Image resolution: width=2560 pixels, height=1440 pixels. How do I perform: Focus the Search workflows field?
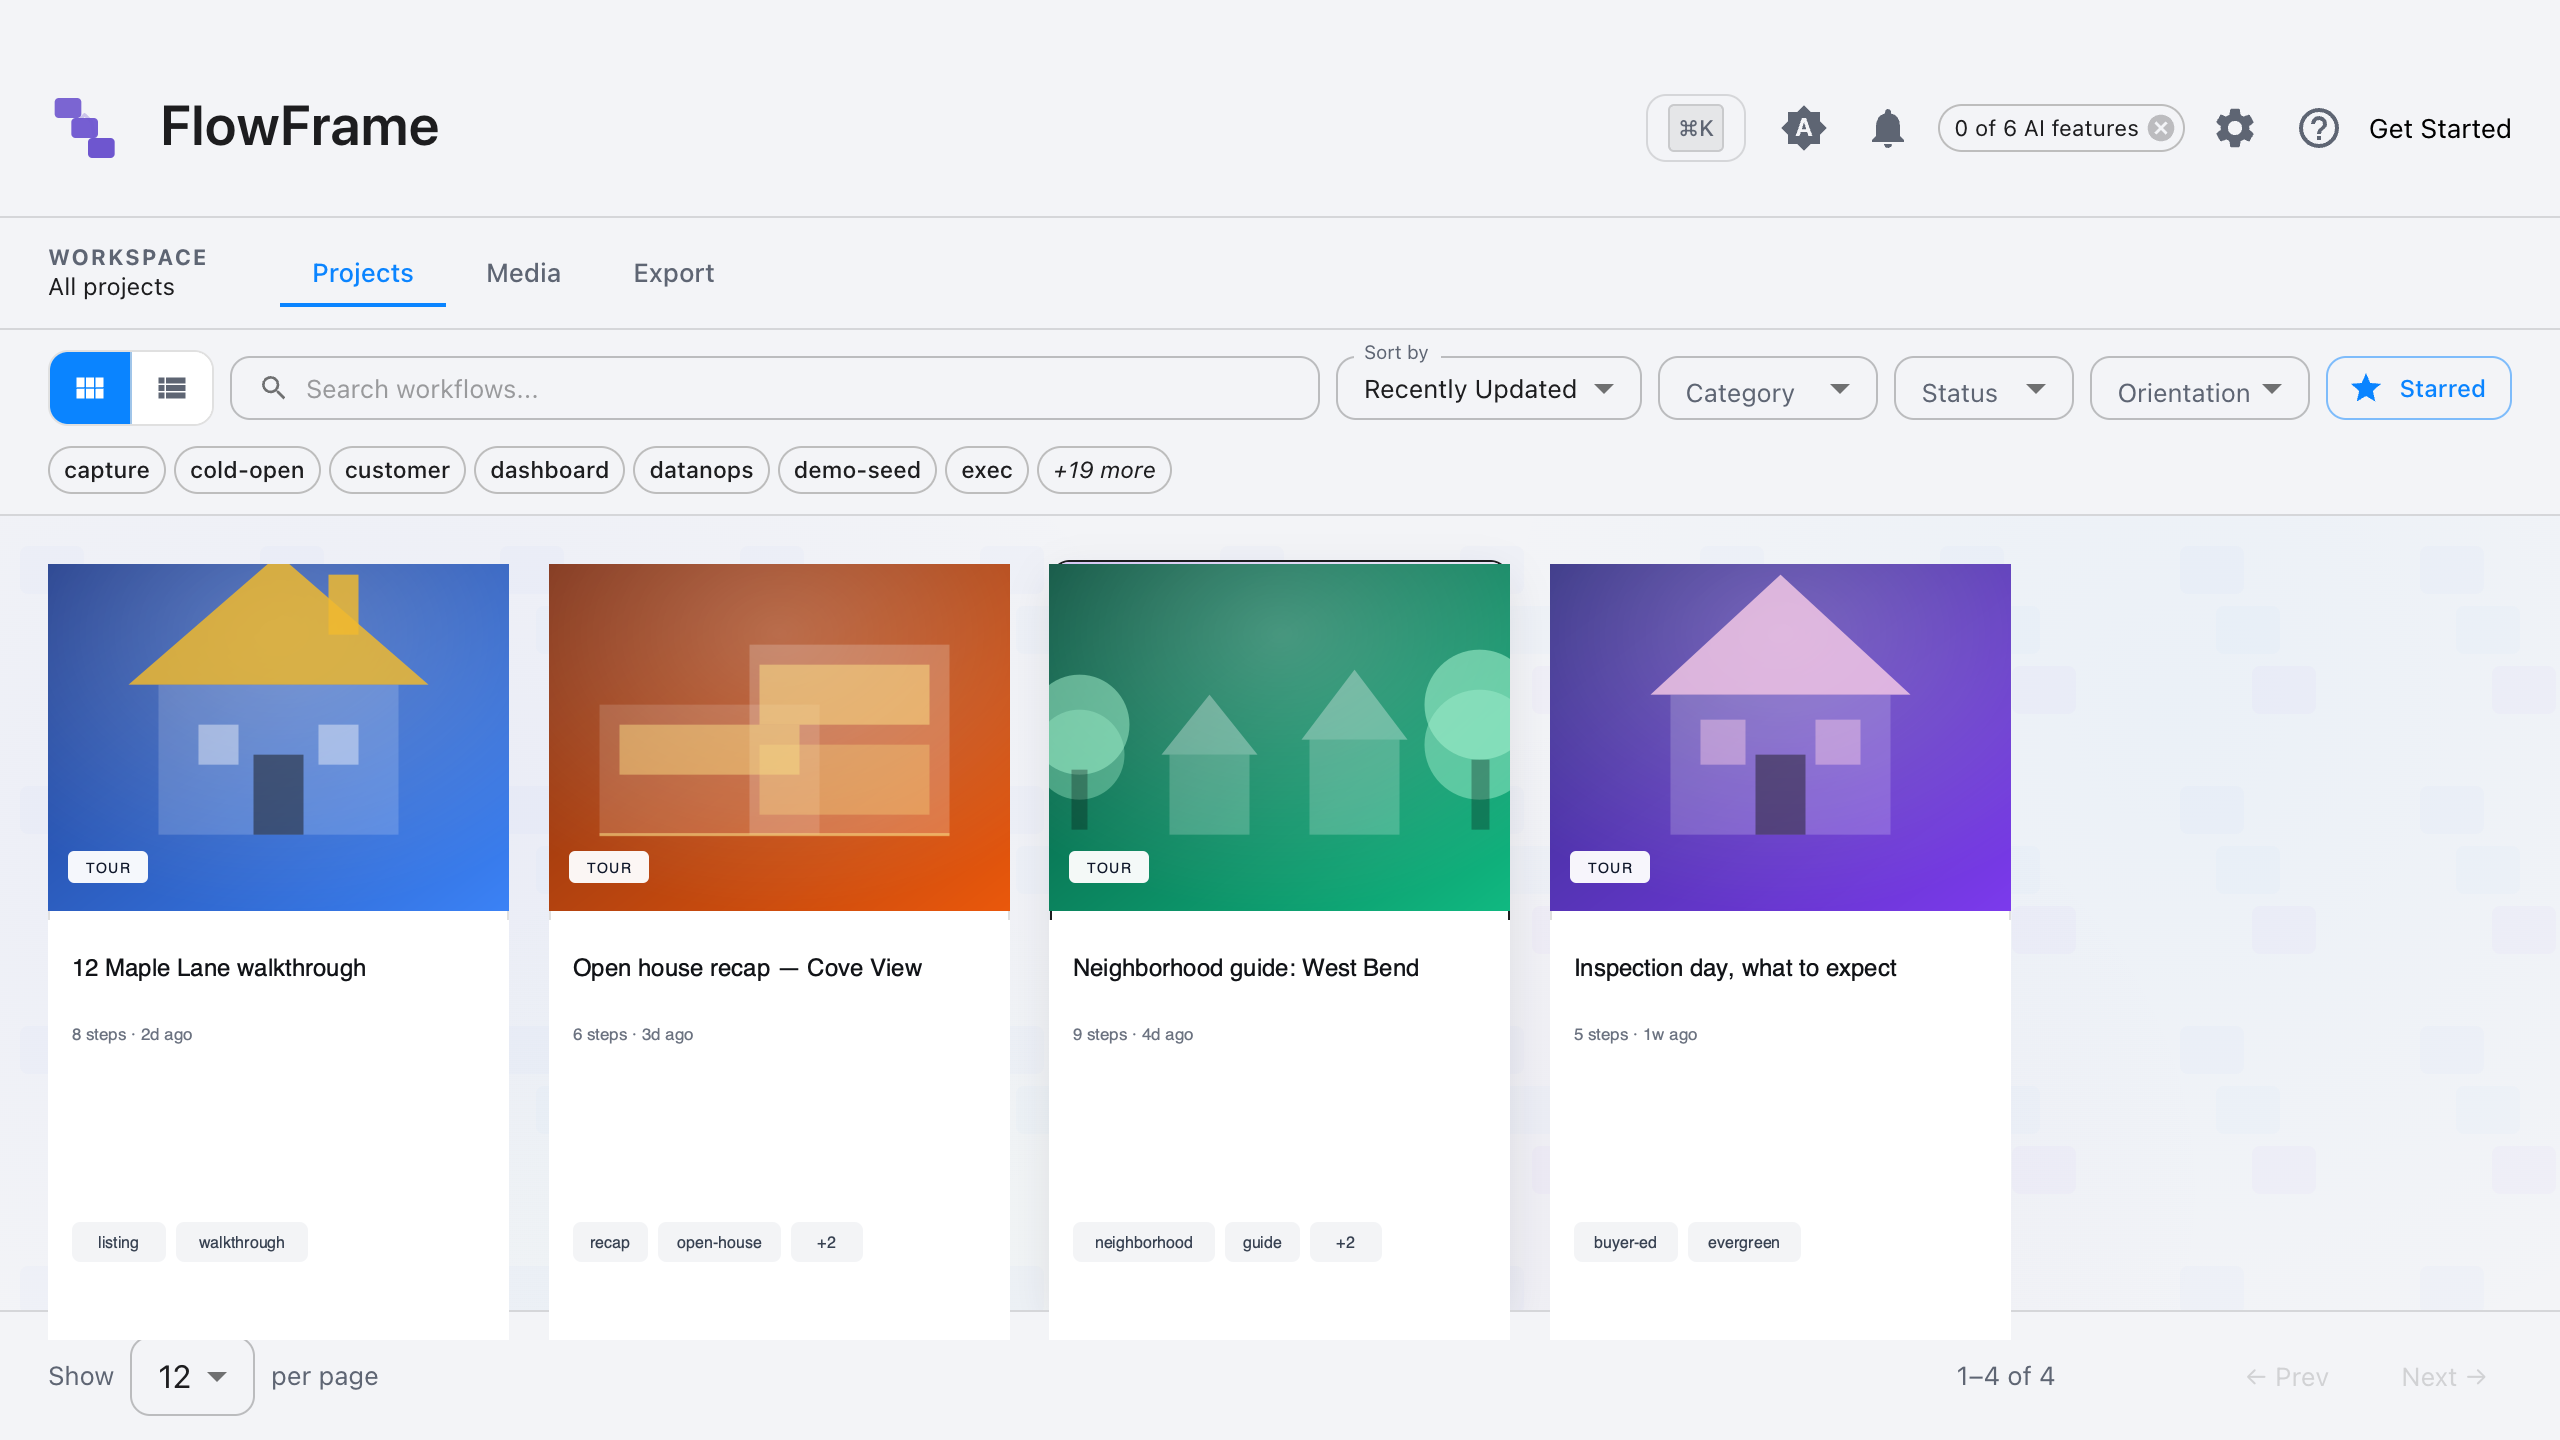click(775, 388)
